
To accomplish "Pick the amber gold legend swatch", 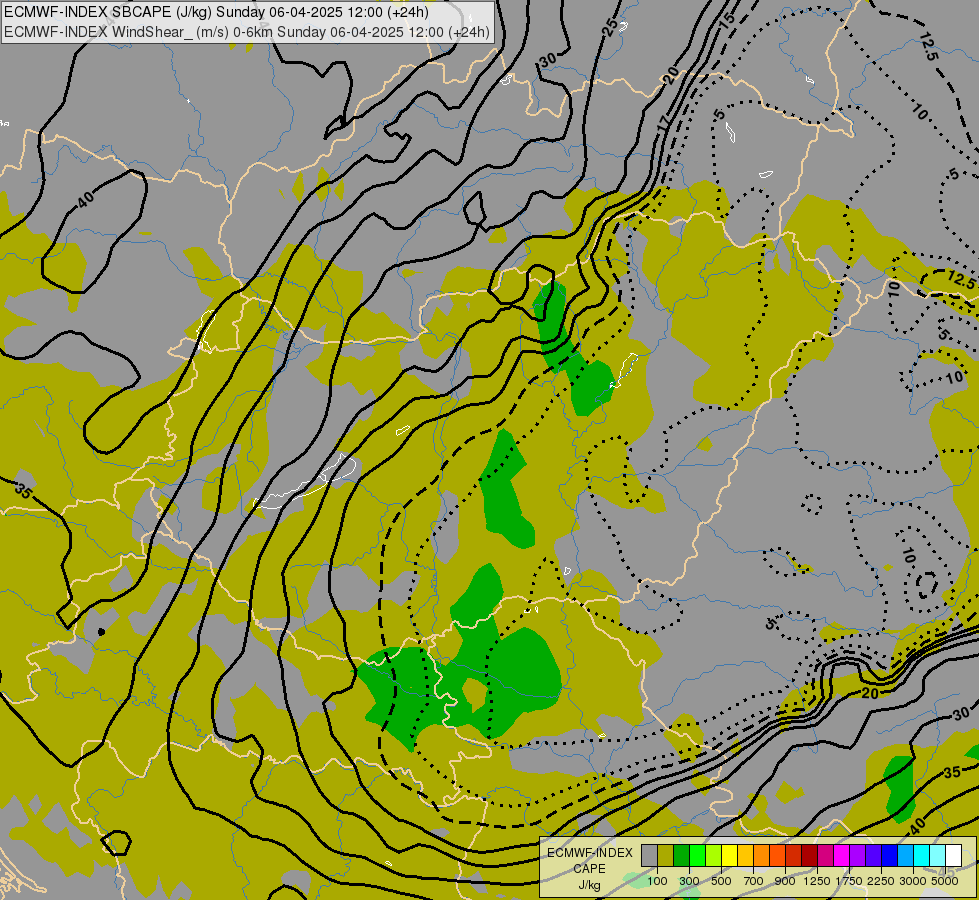I will tap(745, 855).
